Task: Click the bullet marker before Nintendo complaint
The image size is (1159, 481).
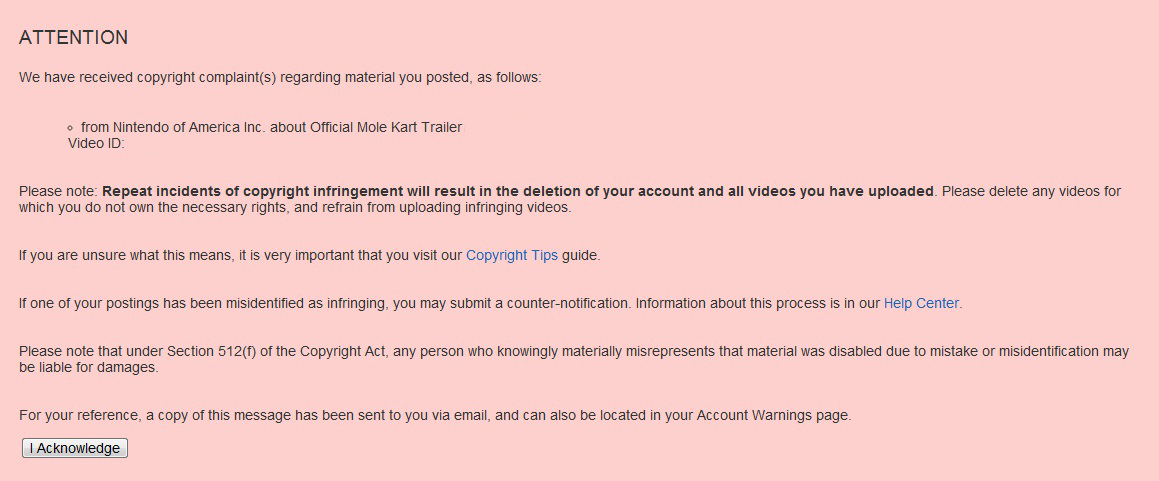Action: (70, 128)
